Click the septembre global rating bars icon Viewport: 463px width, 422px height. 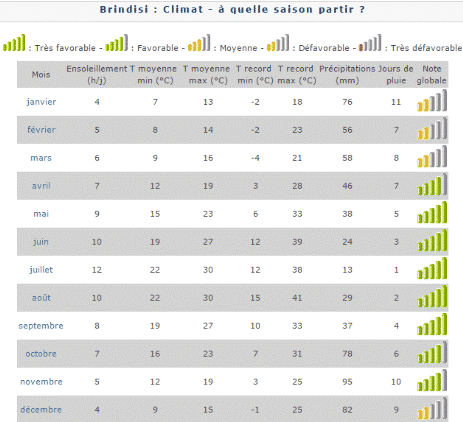pyautogui.click(x=432, y=324)
